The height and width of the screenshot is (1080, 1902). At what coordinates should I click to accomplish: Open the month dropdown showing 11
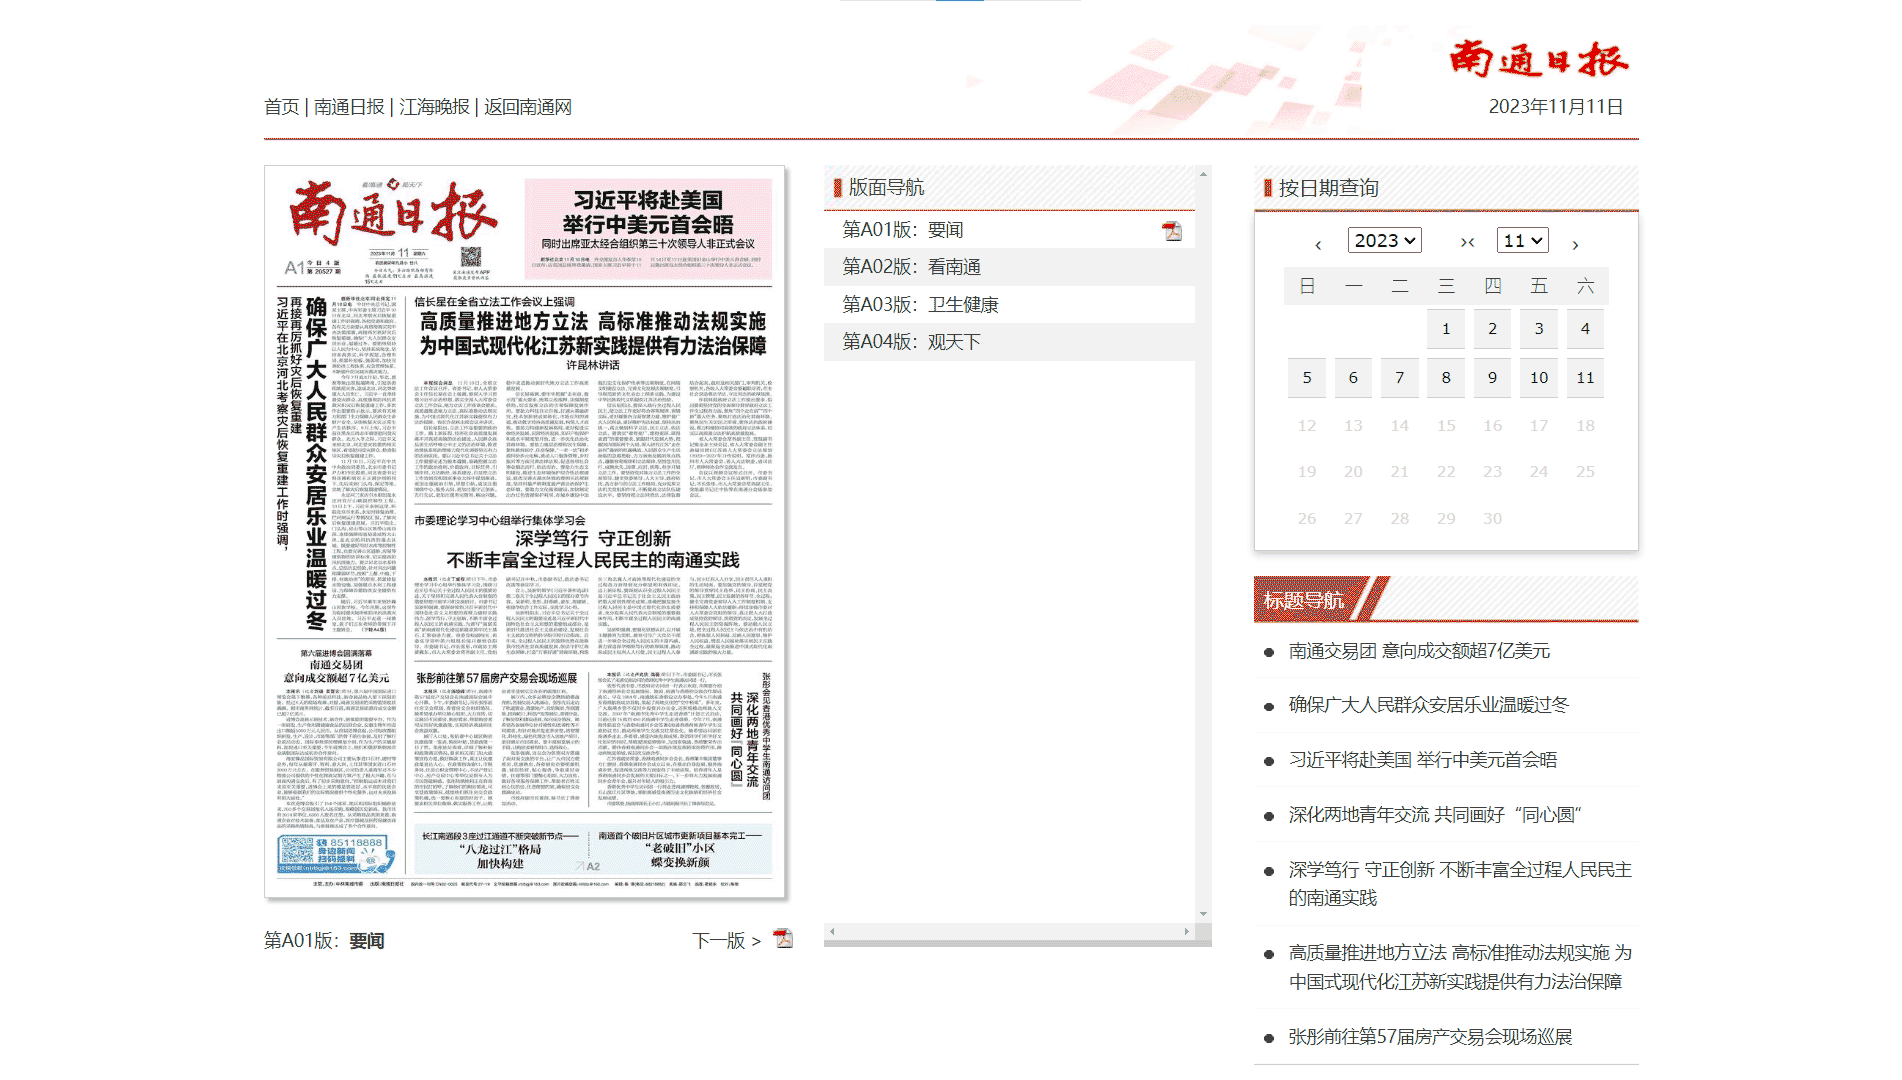[x=1523, y=240]
